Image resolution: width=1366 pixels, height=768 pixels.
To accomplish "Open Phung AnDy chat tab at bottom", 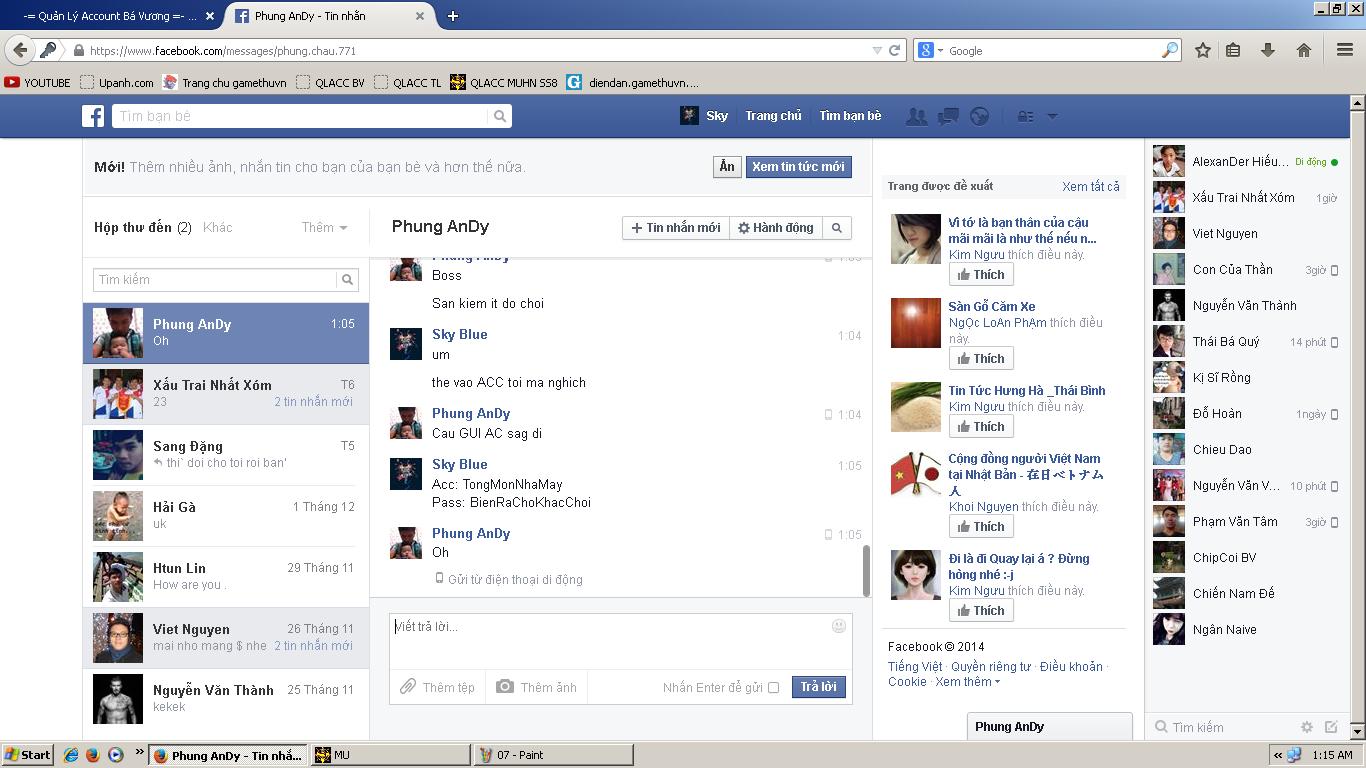I will [1049, 727].
